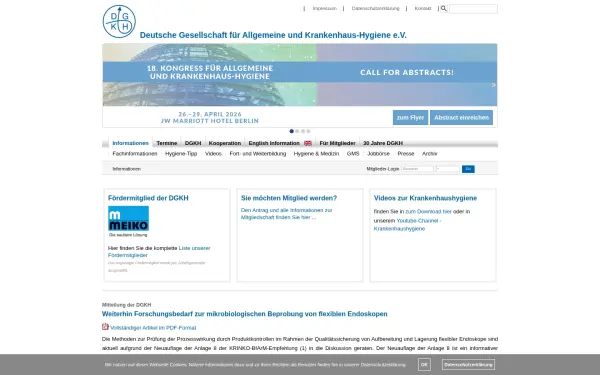Image resolution: width=600 pixels, height=375 pixels.
Task: Open the Mitgliedschaft Antrag info link
Action: (286, 214)
